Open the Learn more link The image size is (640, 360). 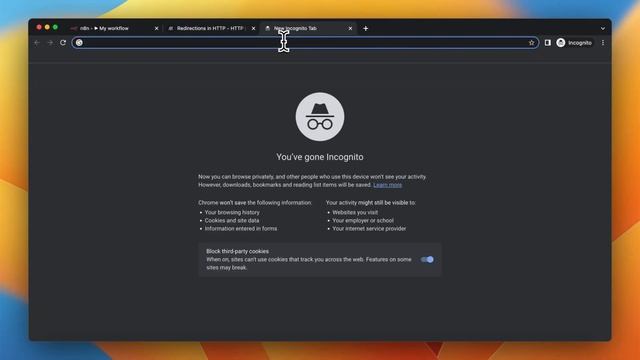click(387, 185)
